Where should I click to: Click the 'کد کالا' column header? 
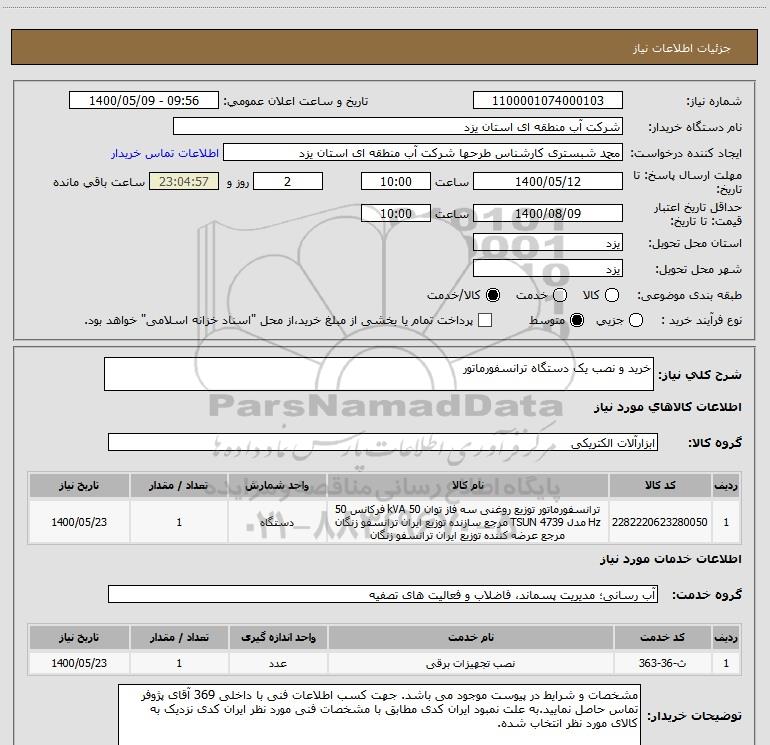[660, 485]
